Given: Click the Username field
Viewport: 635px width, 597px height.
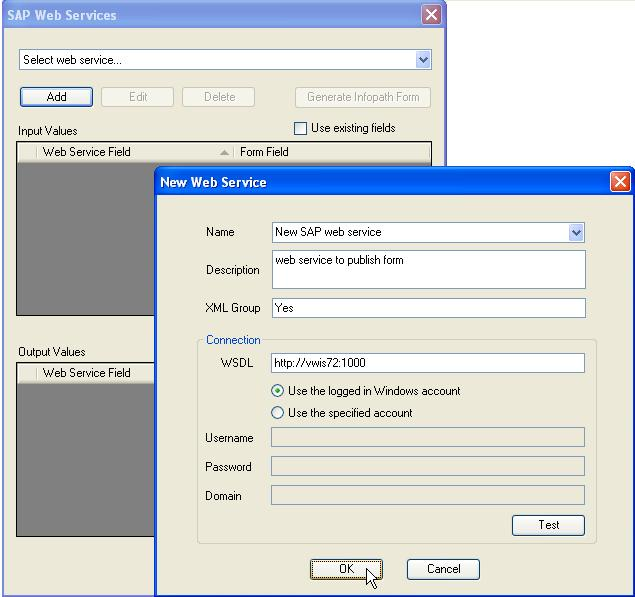Looking at the screenshot, I should [x=428, y=437].
